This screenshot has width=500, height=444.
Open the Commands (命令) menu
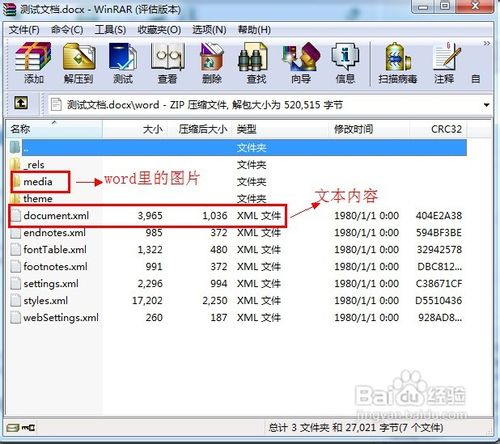67,30
